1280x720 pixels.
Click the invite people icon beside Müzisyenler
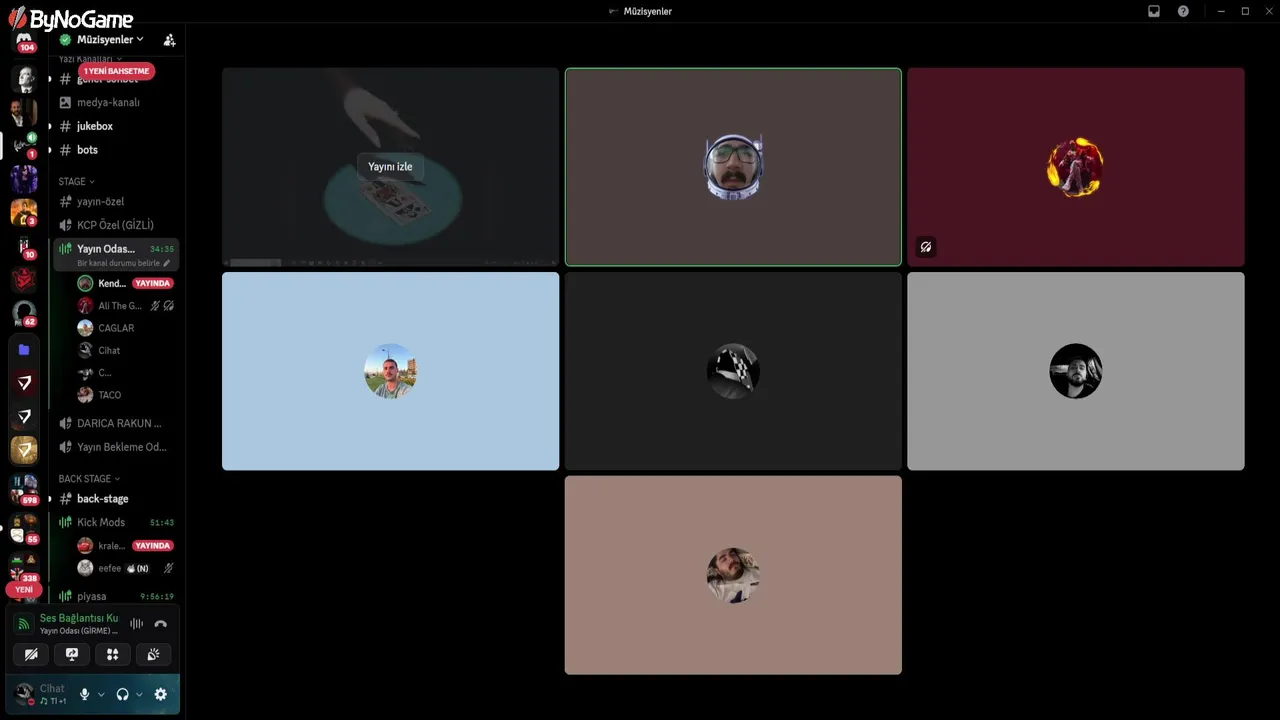click(169, 40)
